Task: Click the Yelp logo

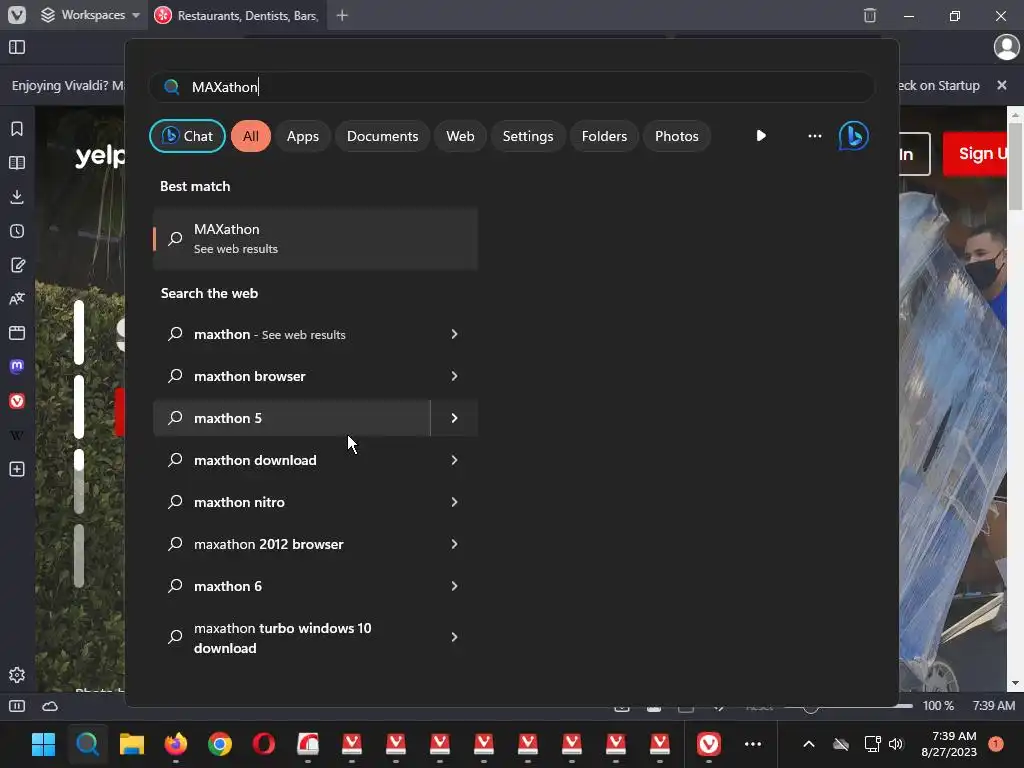Action: click(99, 155)
